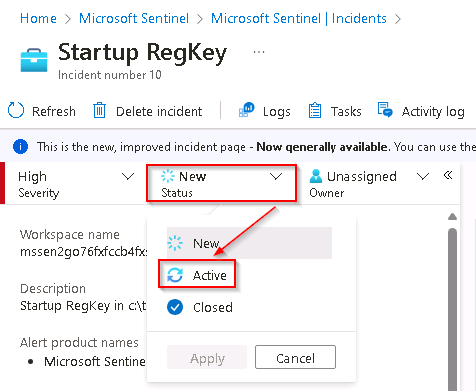The image size is (476, 391).
Task: Click the Refresh circular arrow icon
Action: 16,110
